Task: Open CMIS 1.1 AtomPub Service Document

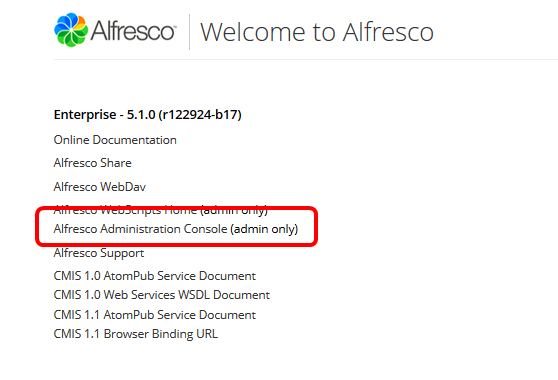Action: pyautogui.click(x=154, y=315)
